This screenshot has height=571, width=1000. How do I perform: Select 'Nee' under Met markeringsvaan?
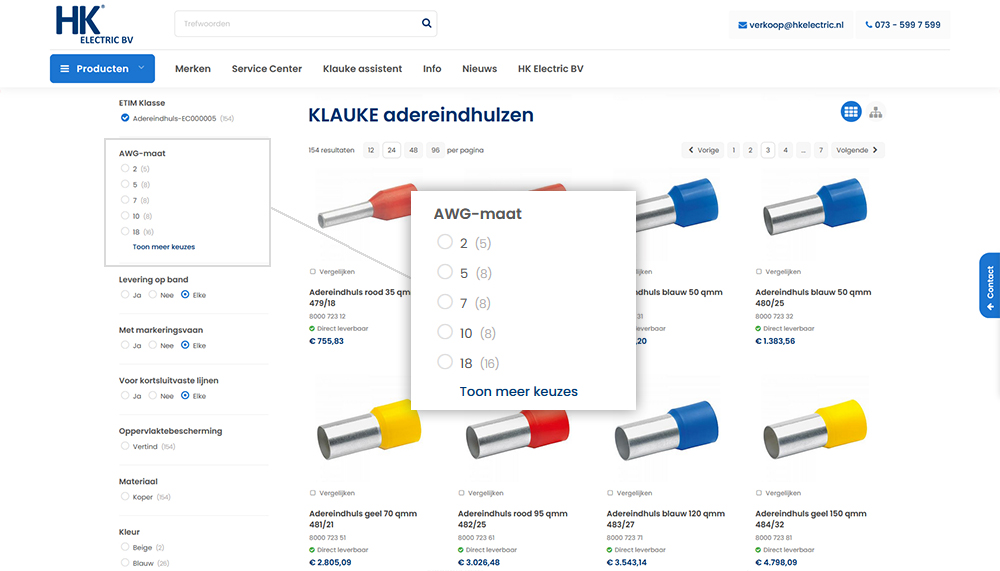tap(153, 346)
